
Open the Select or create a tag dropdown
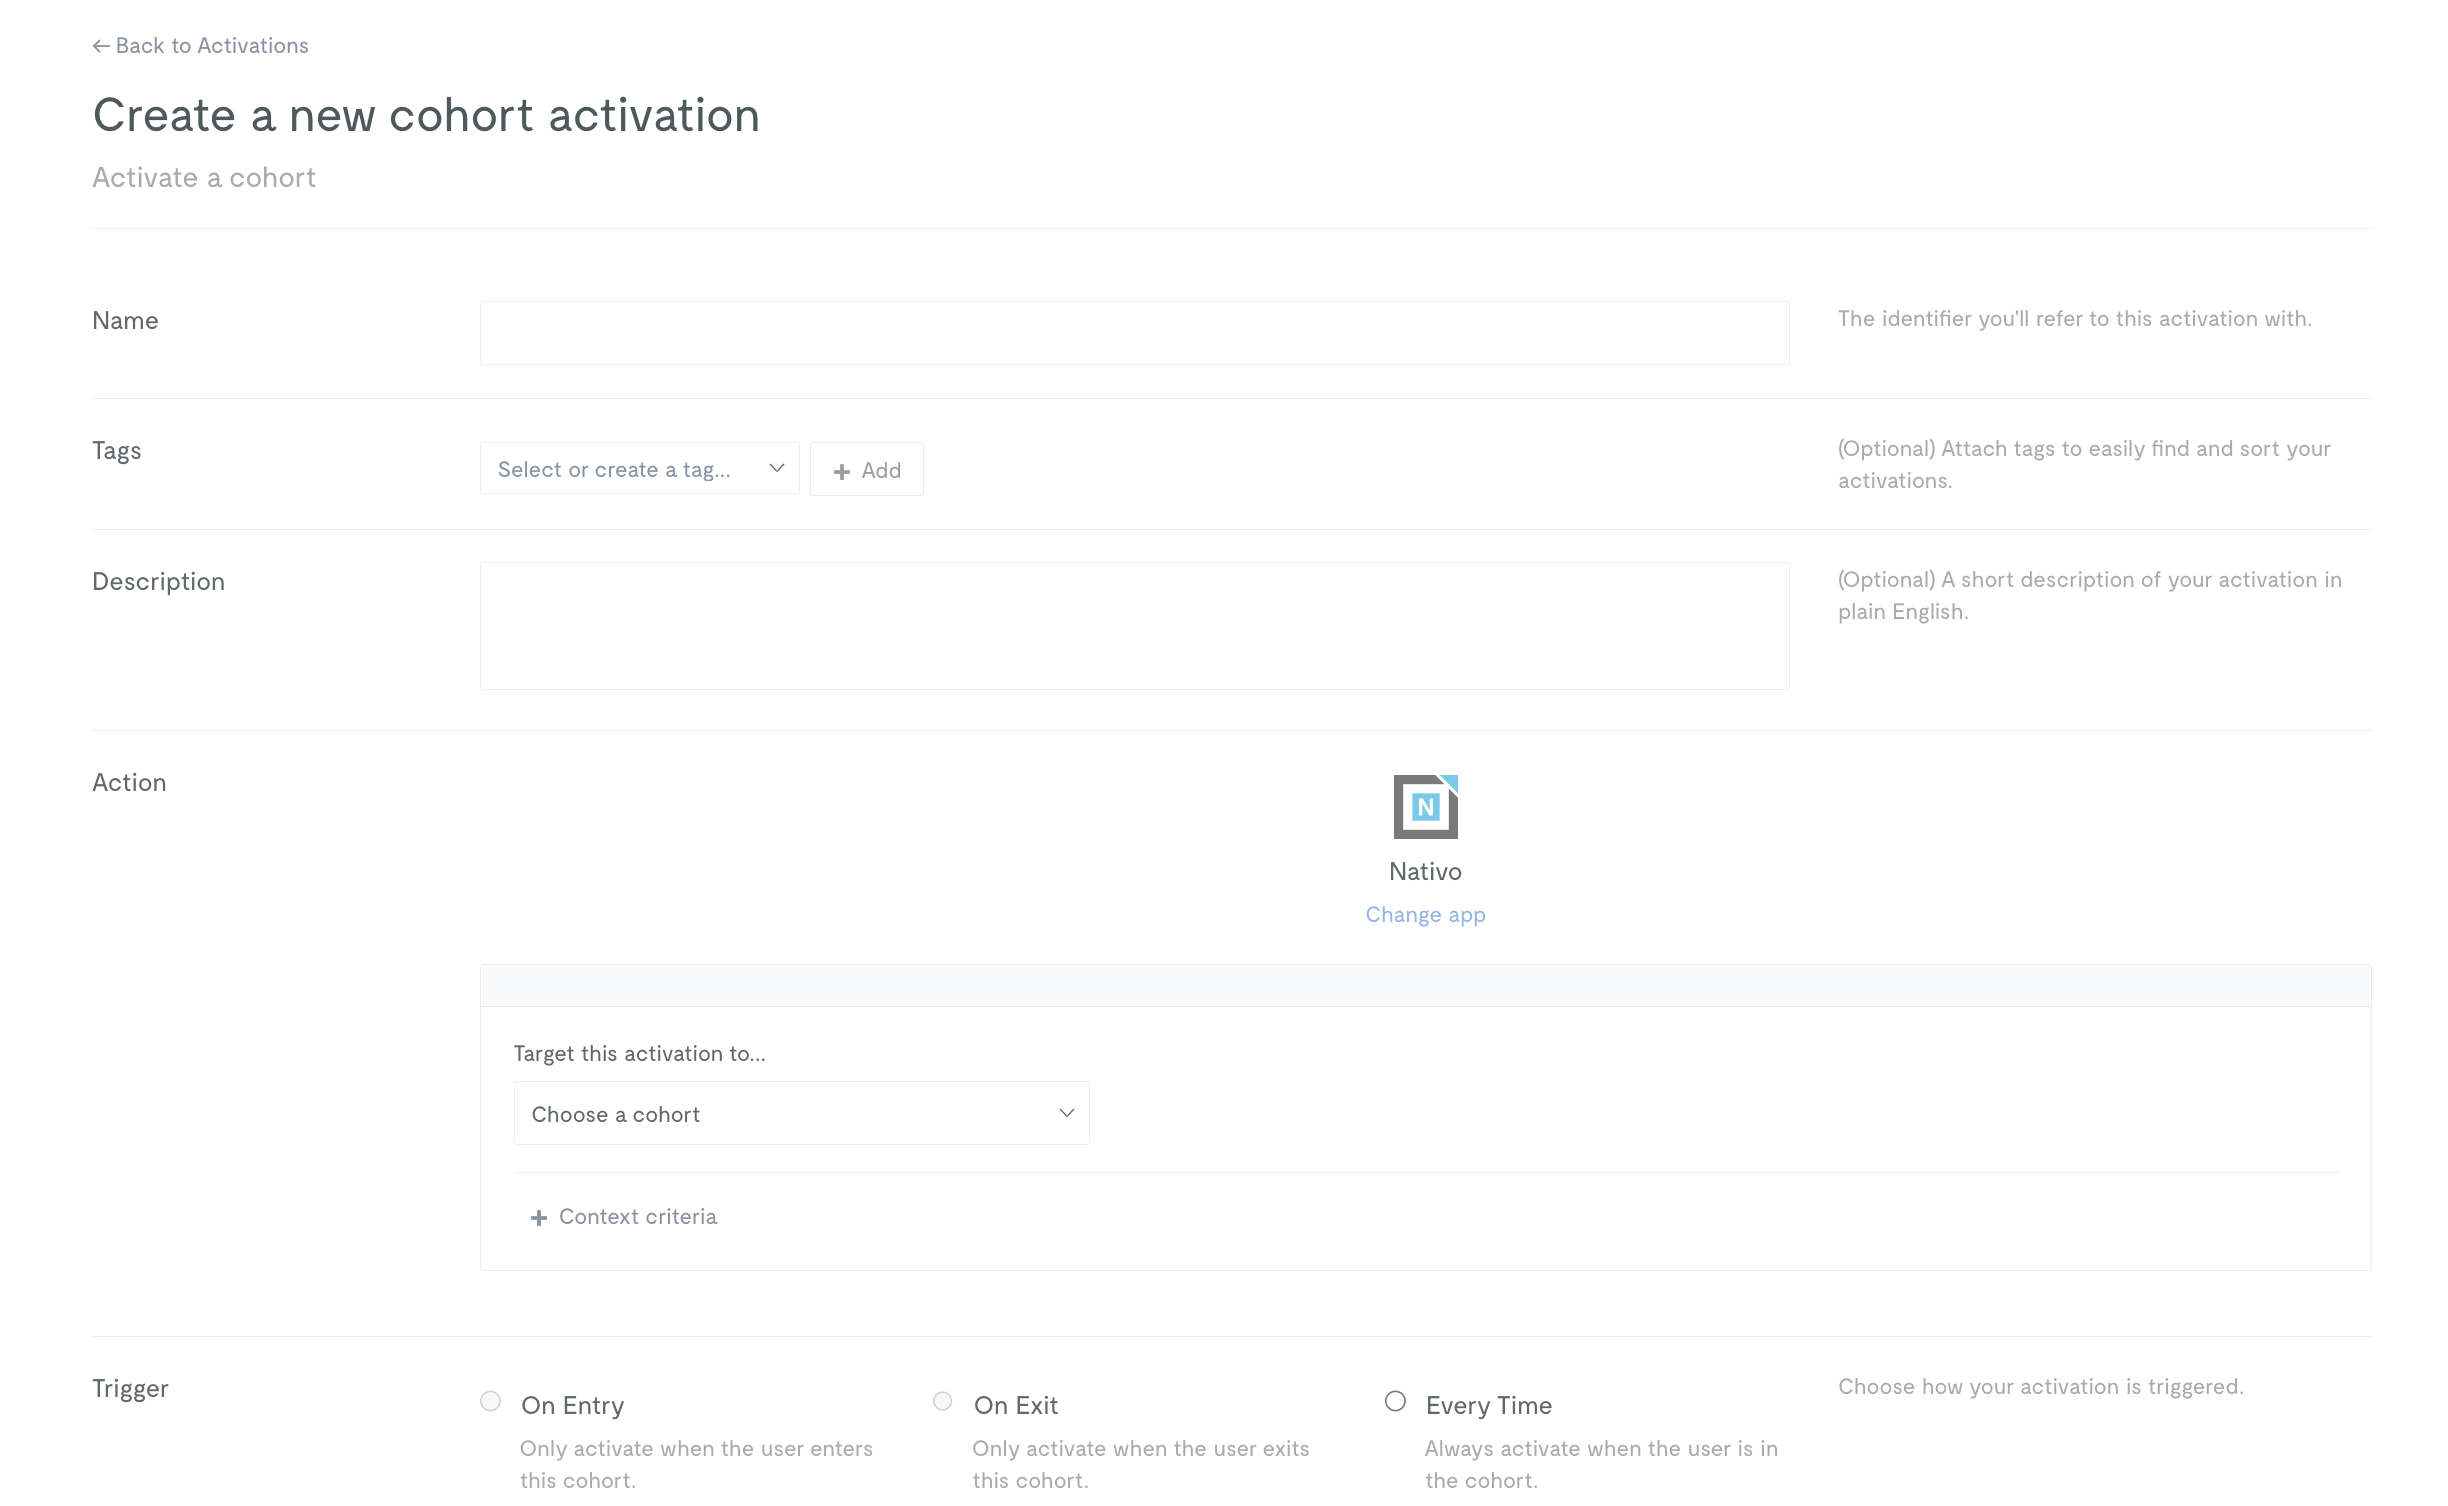point(639,469)
